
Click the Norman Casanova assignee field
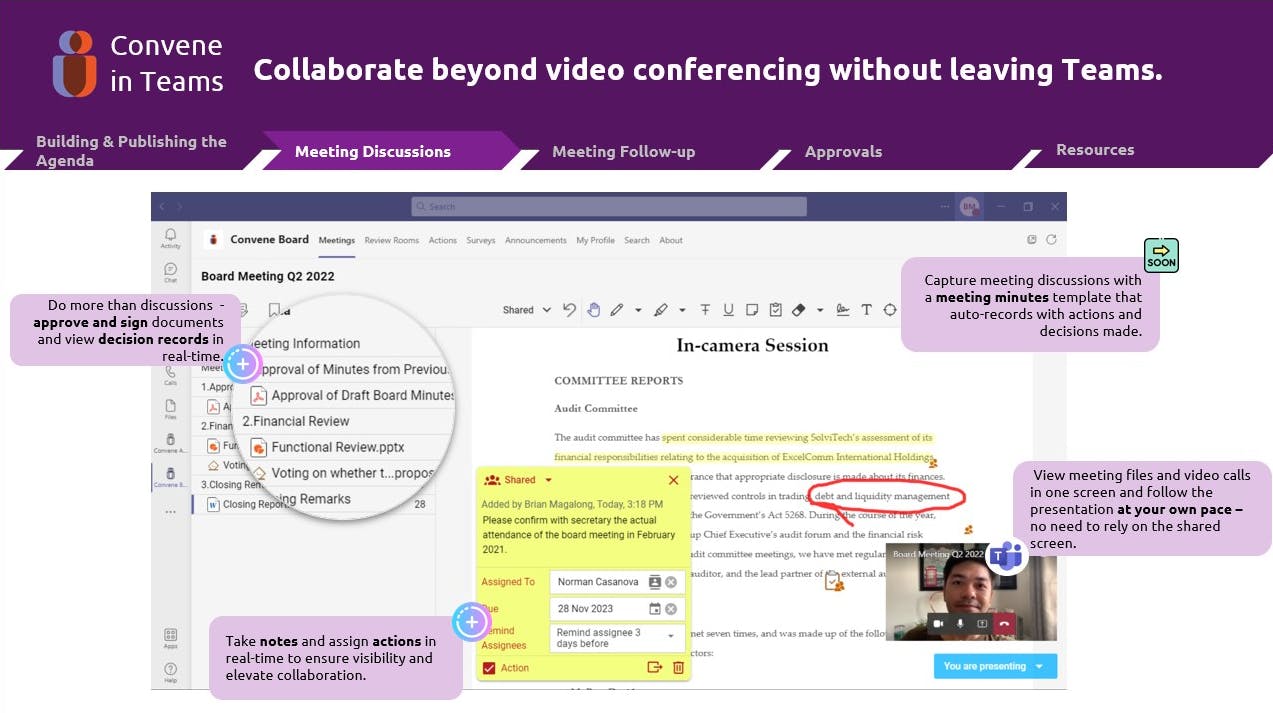618,582
